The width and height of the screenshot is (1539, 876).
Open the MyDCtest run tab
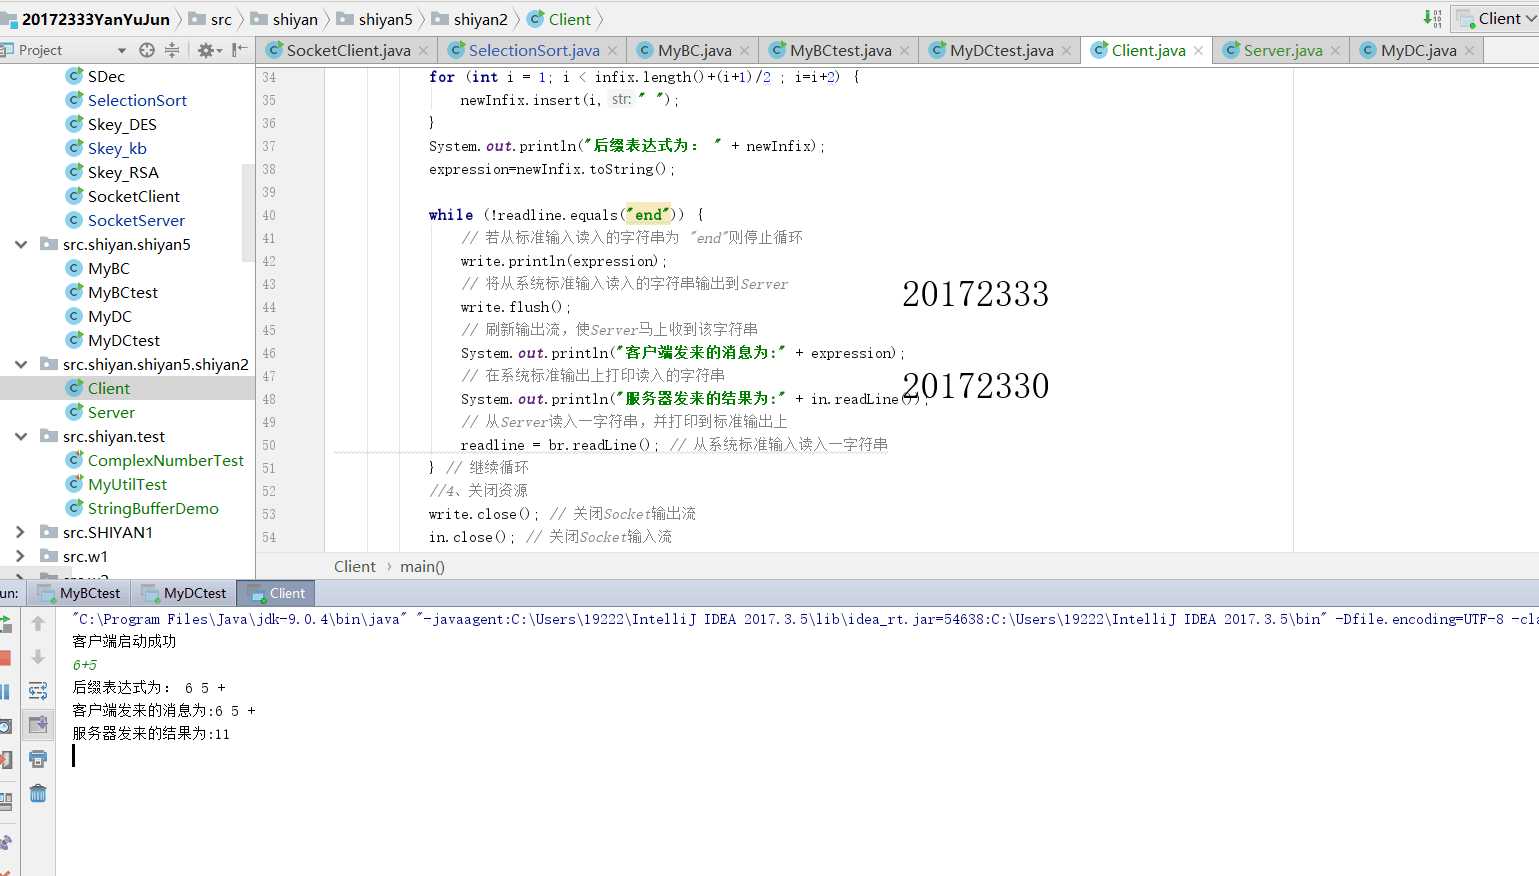pos(185,593)
